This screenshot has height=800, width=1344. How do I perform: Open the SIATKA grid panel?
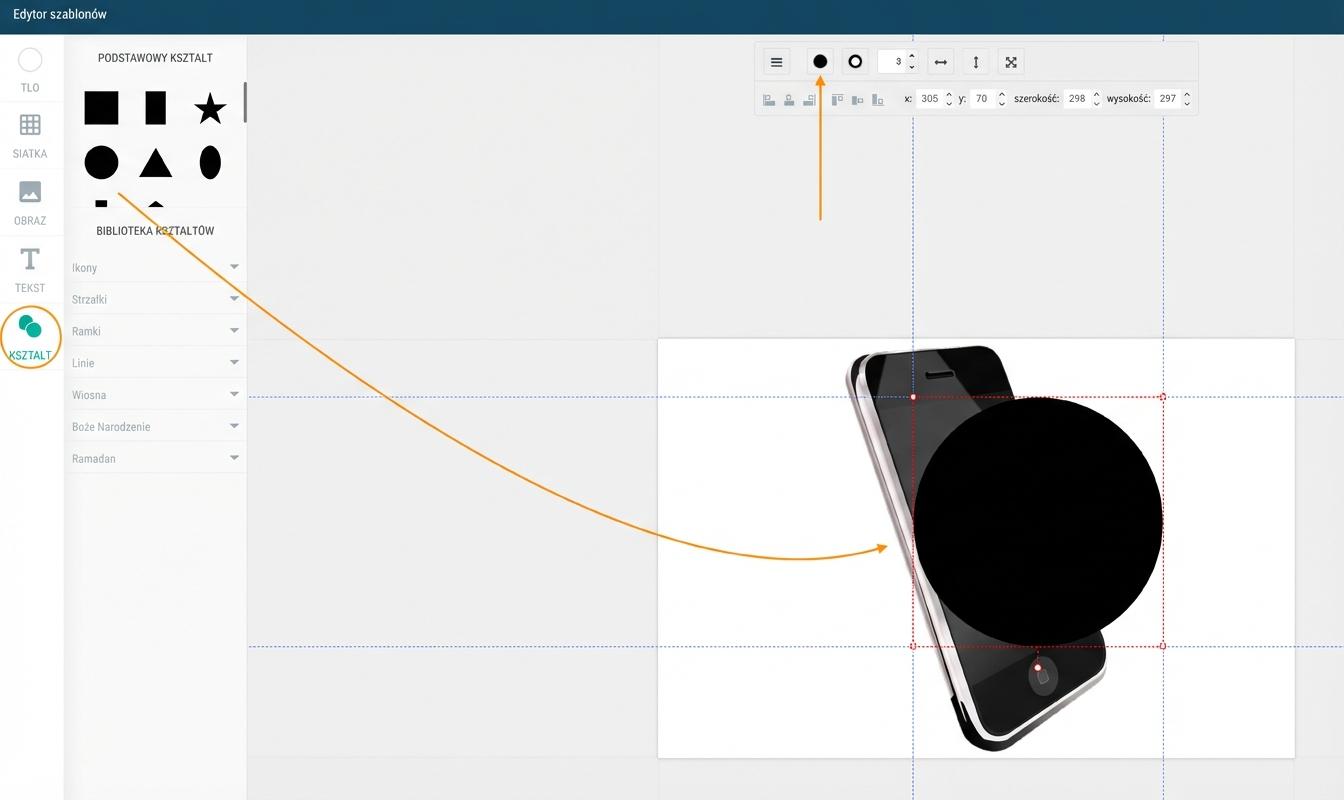[x=30, y=135]
